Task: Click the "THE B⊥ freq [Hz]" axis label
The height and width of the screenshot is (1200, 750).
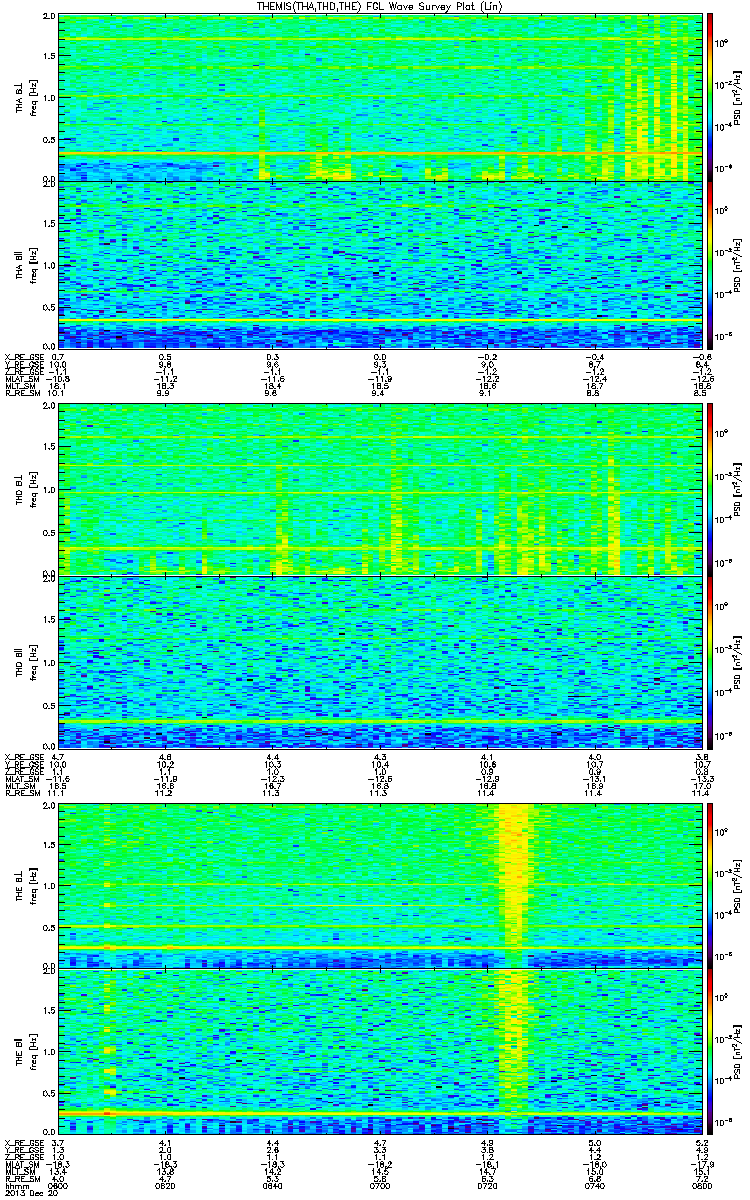Action: [26, 886]
